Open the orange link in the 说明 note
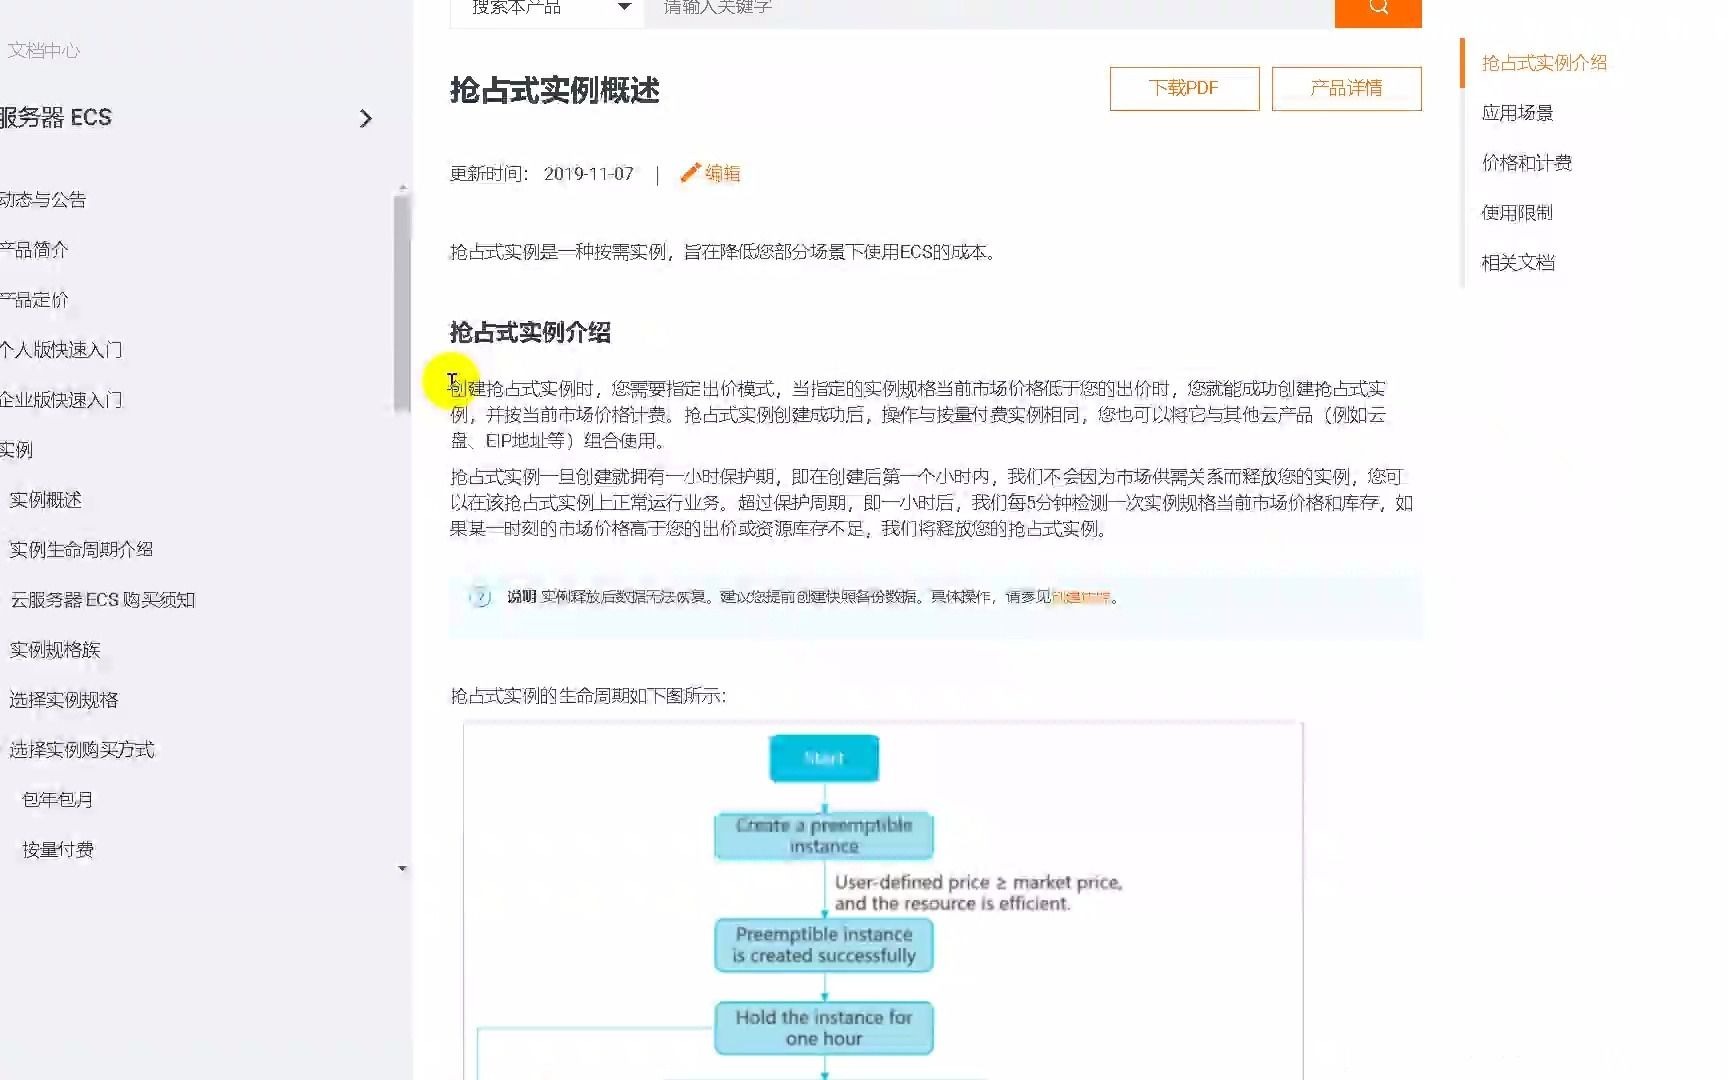 [1080, 597]
